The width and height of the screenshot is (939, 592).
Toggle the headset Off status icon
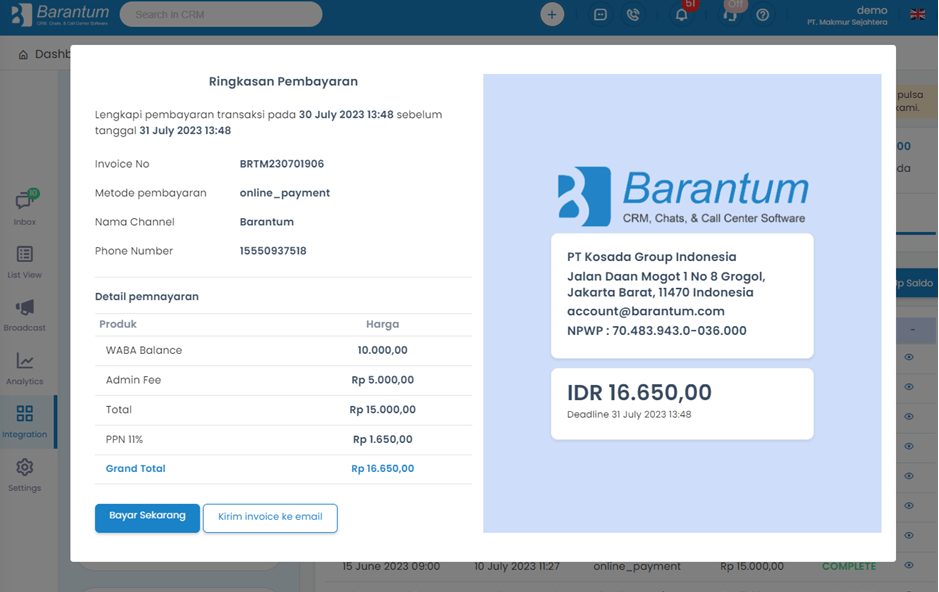click(x=730, y=13)
